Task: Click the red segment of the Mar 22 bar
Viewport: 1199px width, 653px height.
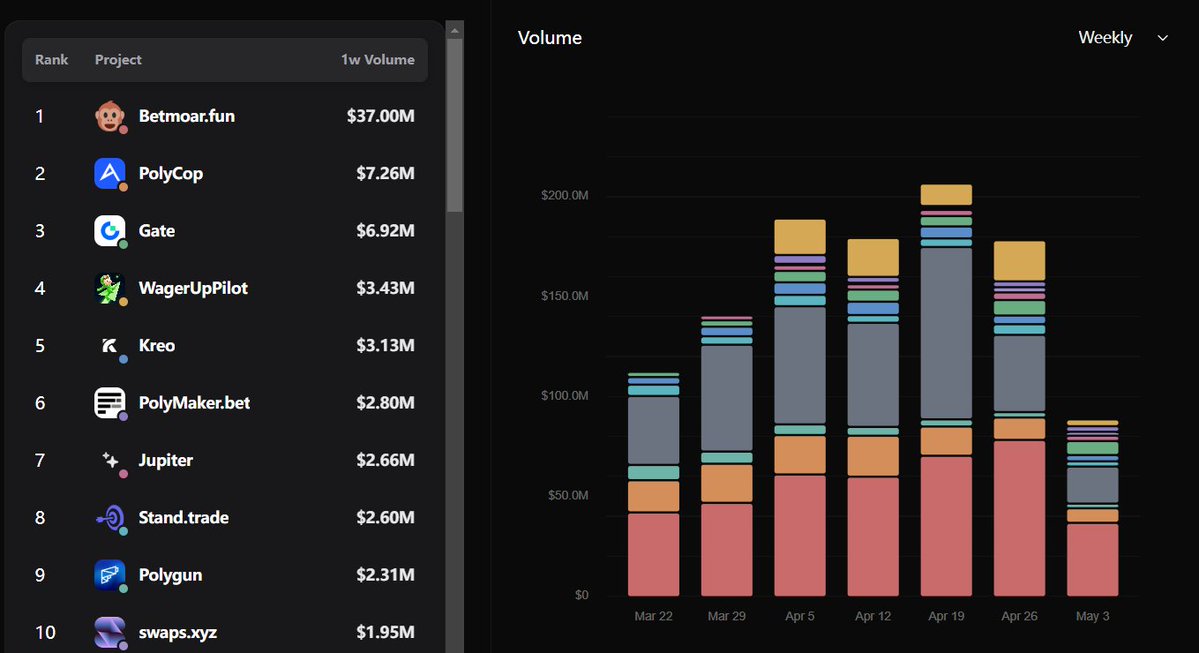Action: pos(654,554)
